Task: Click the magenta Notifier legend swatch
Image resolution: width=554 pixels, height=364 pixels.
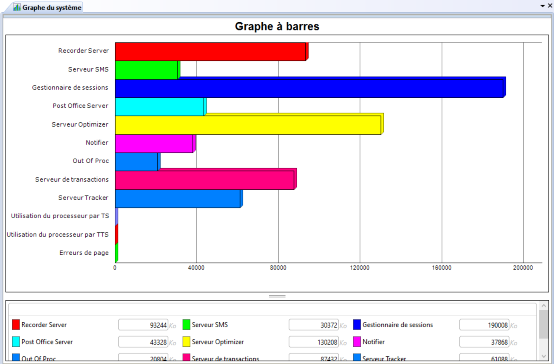Action: 357,342
